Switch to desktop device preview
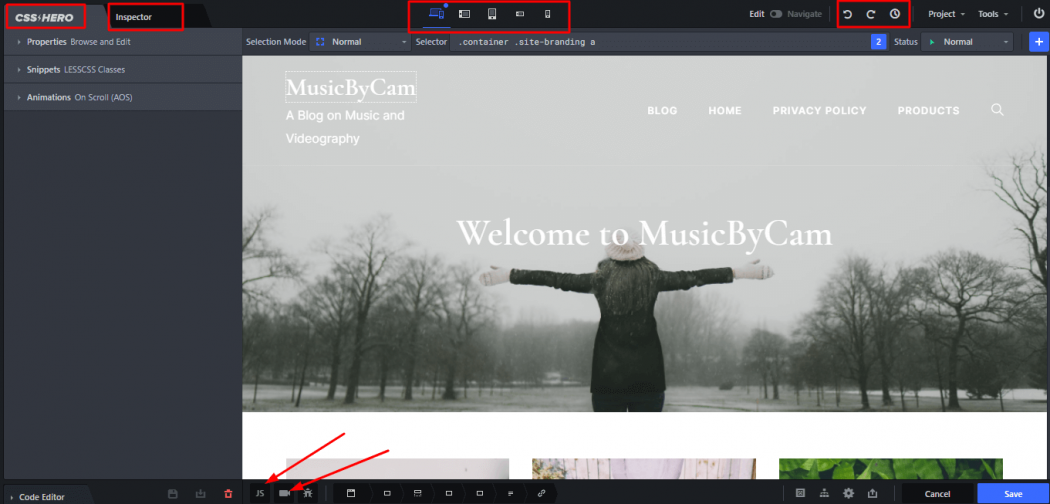The width and height of the screenshot is (1050, 504). click(436, 14)
